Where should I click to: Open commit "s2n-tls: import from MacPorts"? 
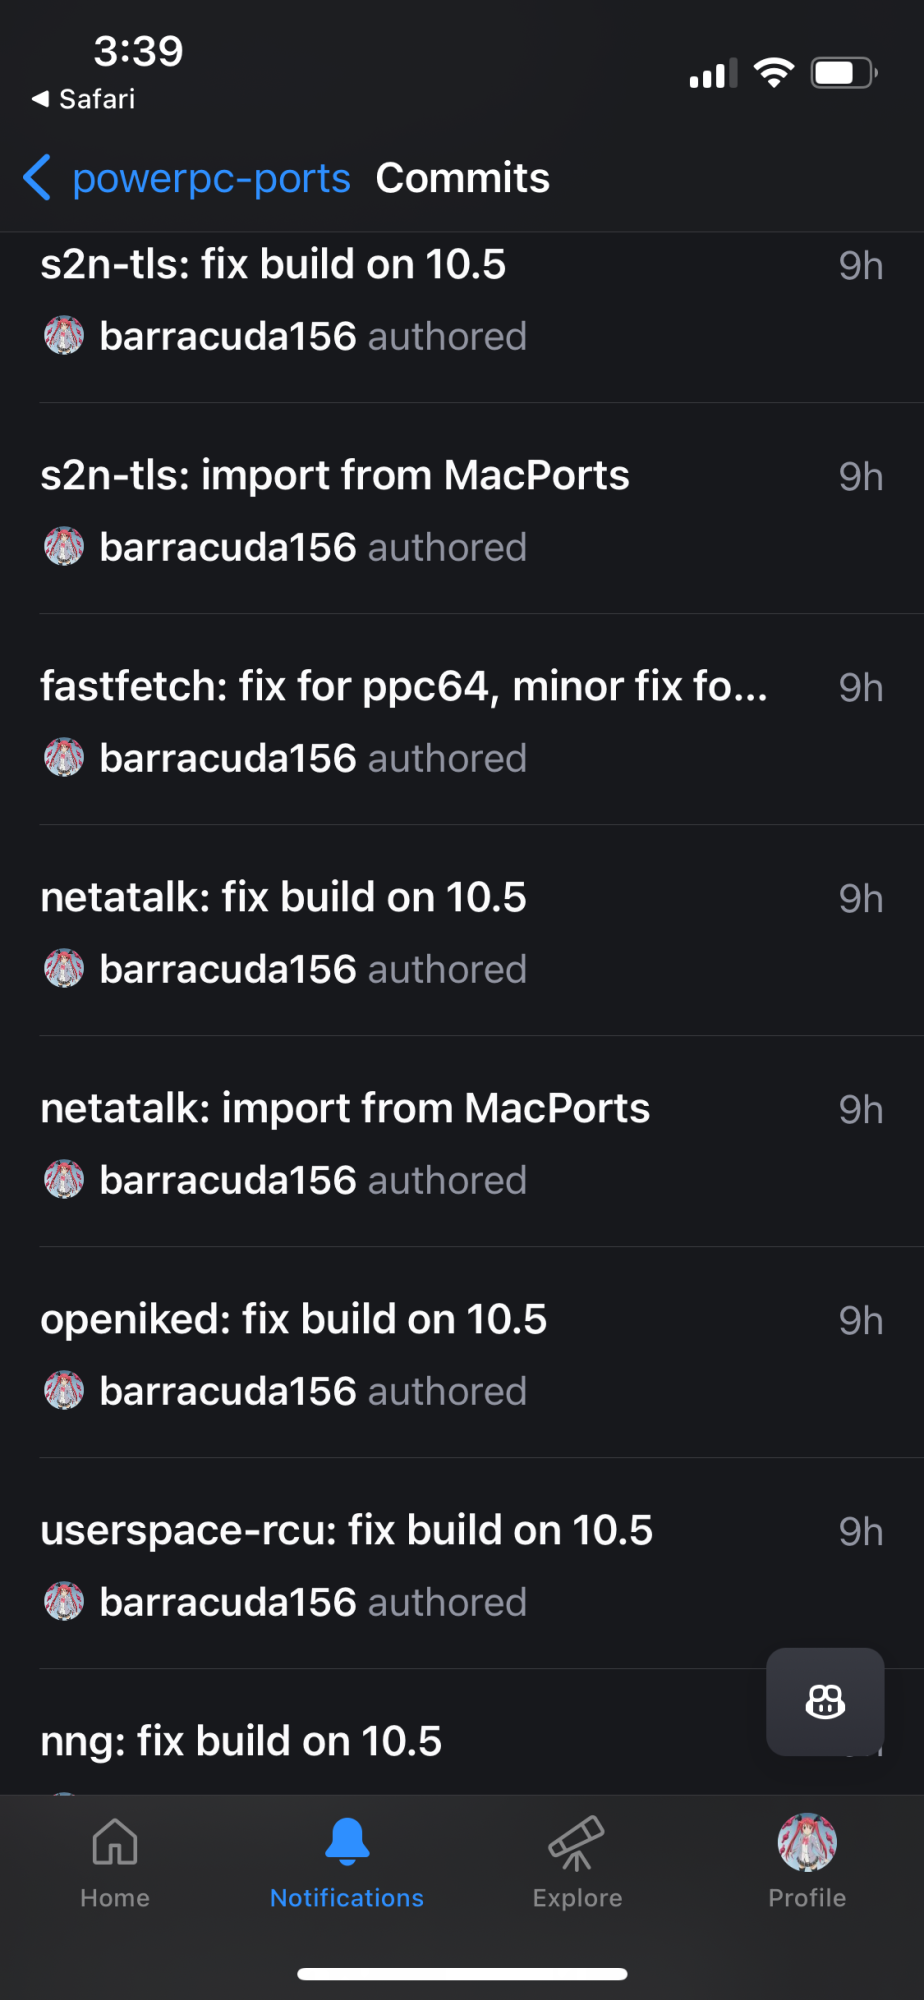coord(335,476)
